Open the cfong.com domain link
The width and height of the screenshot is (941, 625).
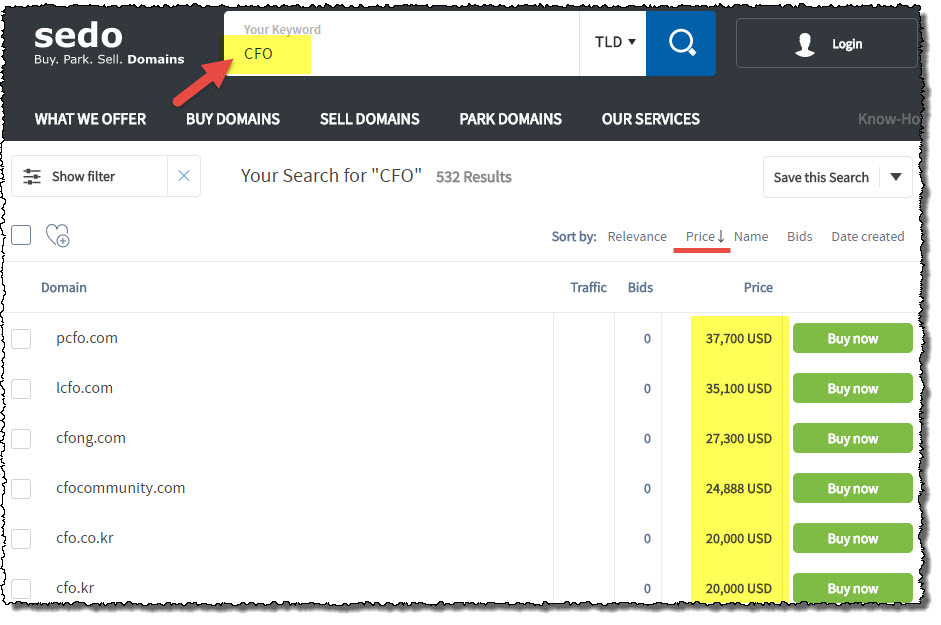pyautogui.click(x=91, y=438)
